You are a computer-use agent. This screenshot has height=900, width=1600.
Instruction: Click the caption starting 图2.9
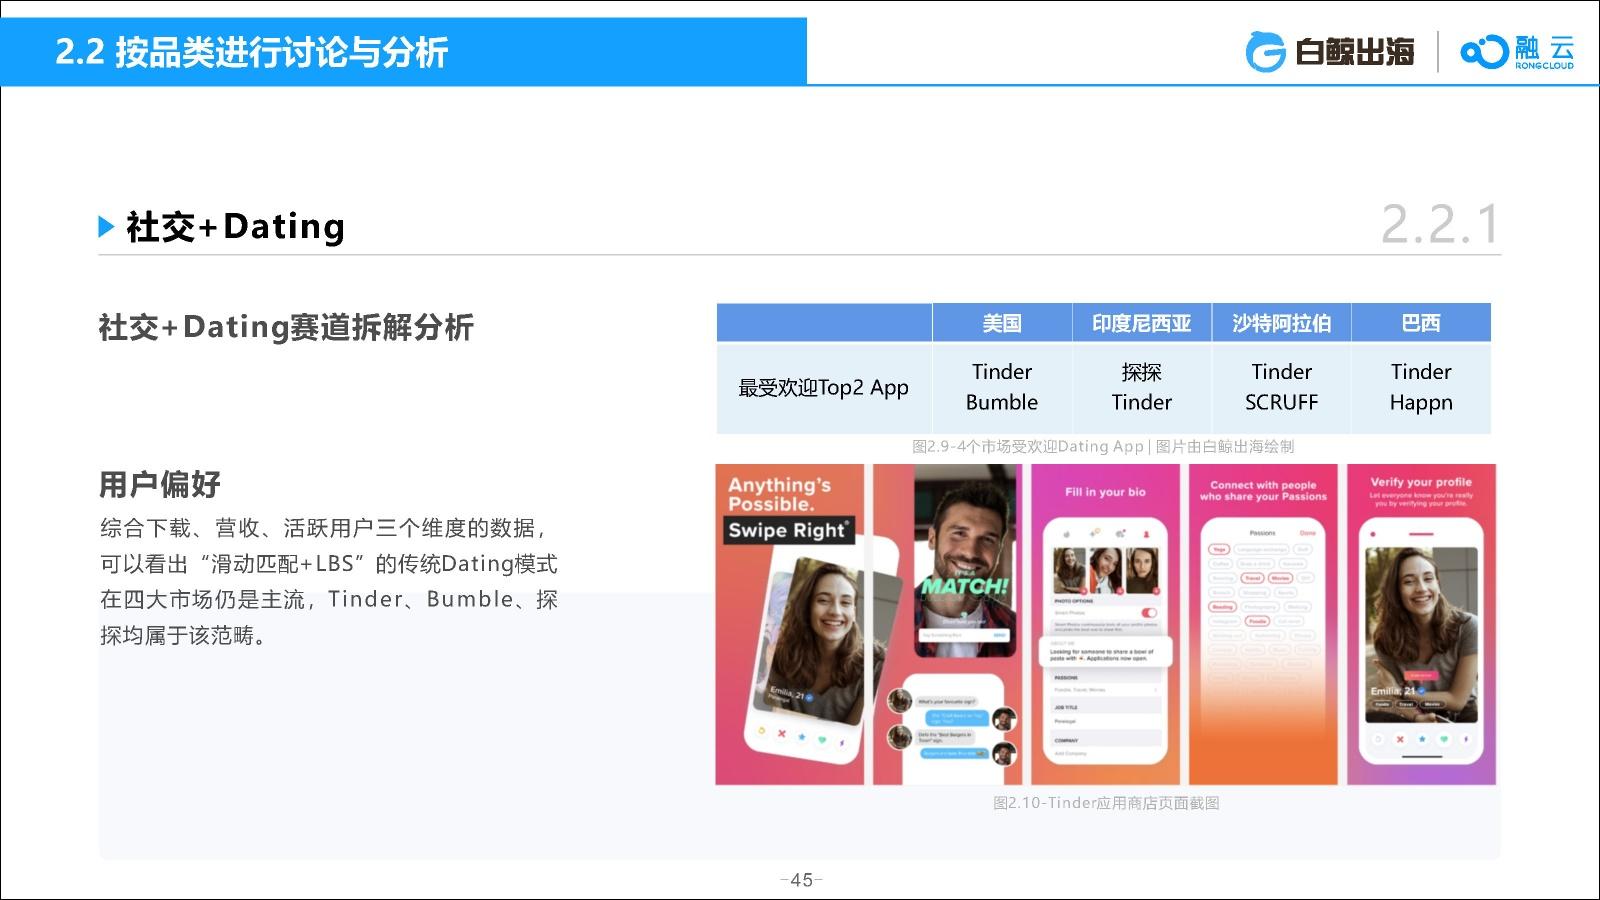point(1103,446)
